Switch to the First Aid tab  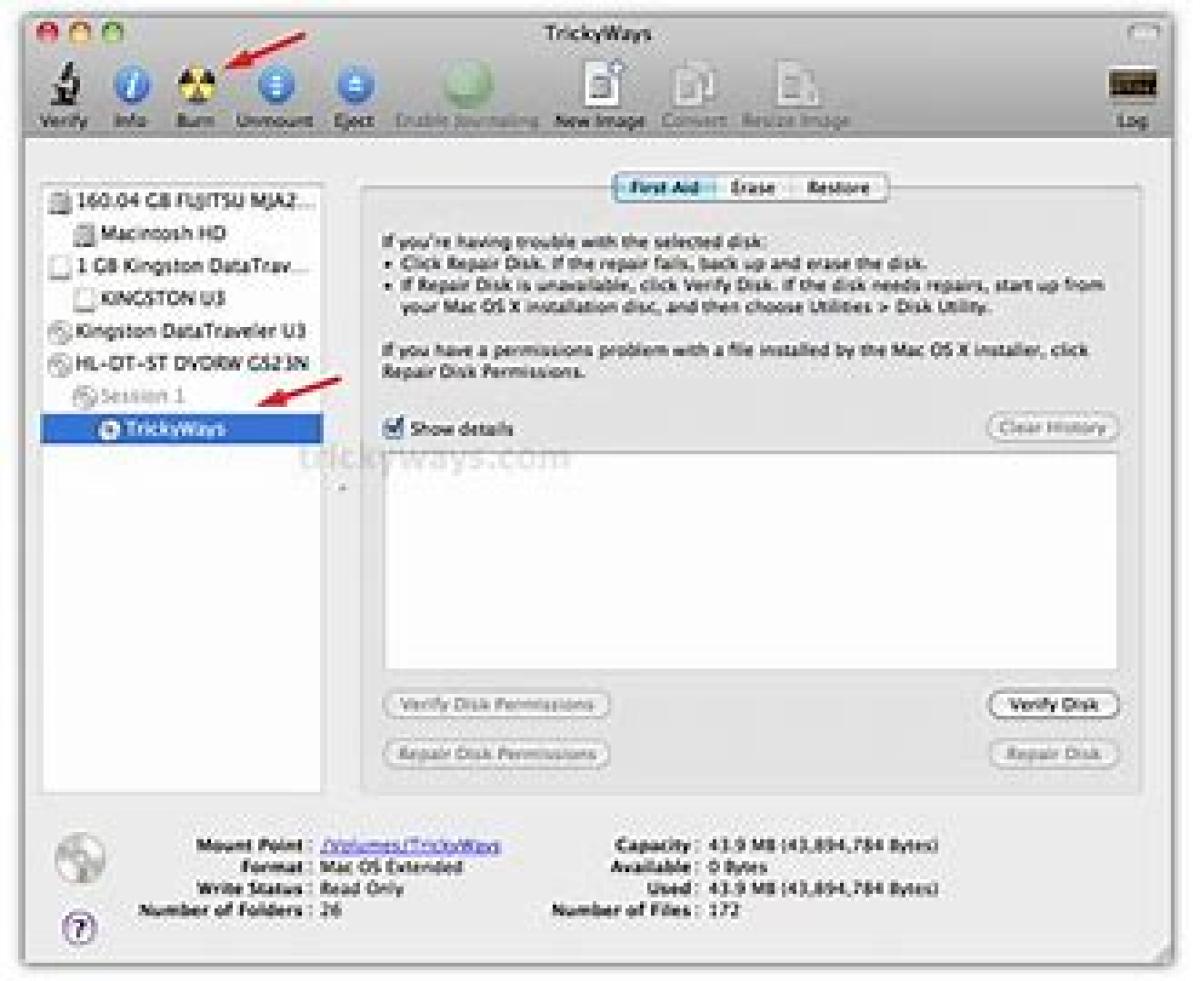664,188
